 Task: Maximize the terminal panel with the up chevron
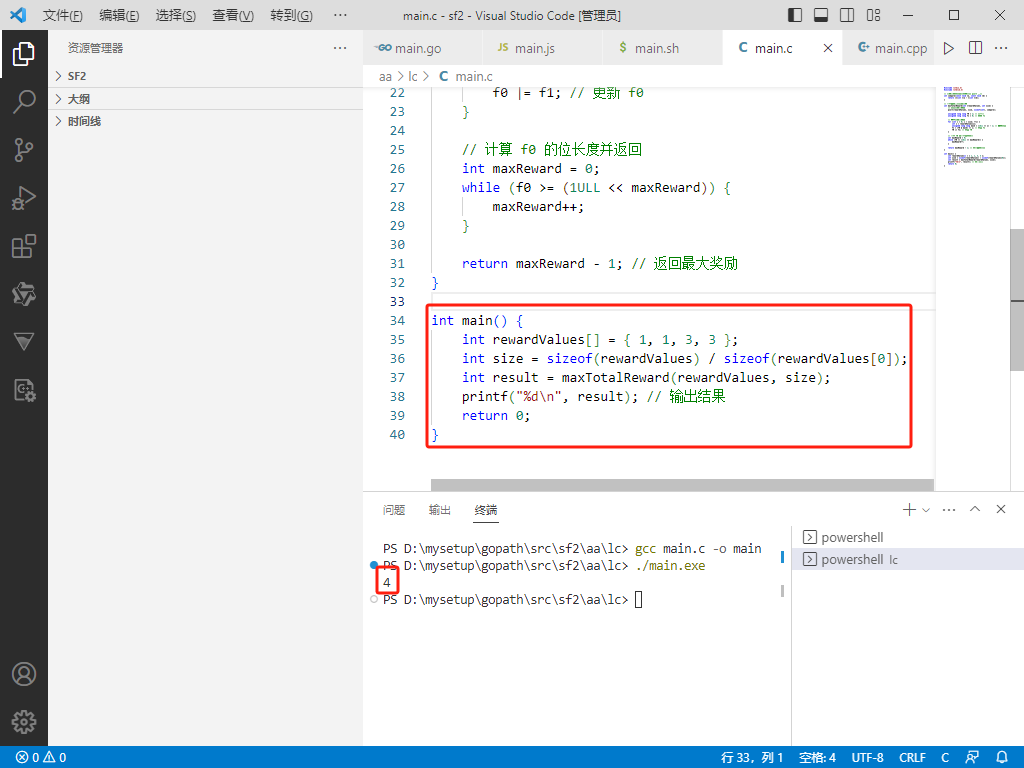[x=975, y=509]
